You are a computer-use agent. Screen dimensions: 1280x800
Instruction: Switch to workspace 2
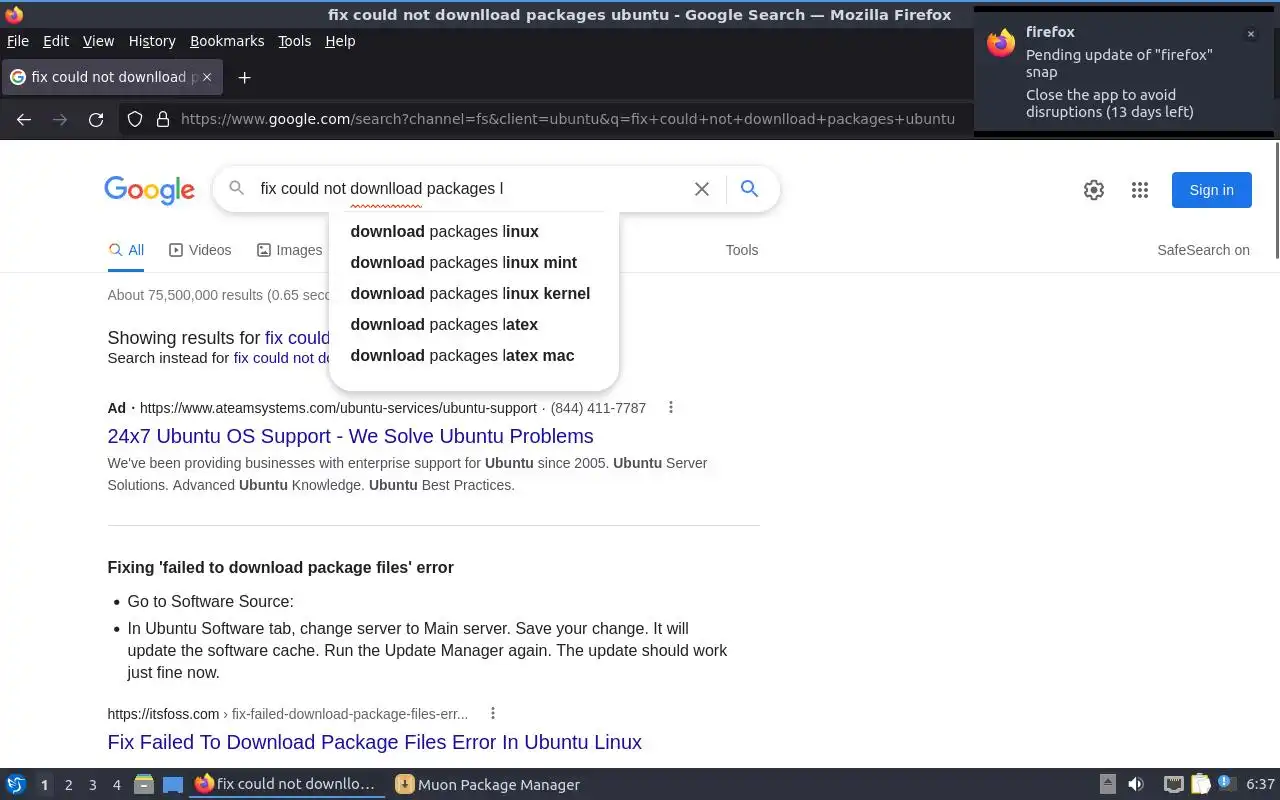click(x=68, y=785)
